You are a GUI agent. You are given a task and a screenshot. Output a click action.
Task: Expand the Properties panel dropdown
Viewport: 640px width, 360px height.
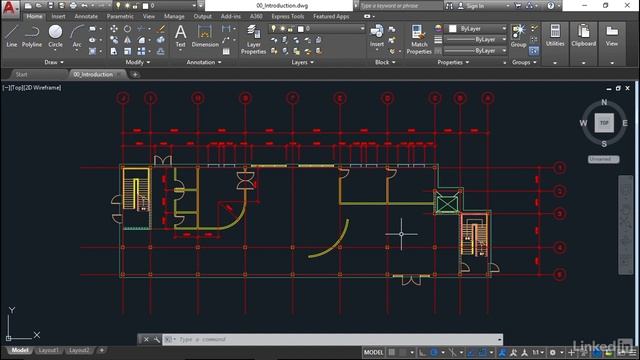(x=453, y=62)
